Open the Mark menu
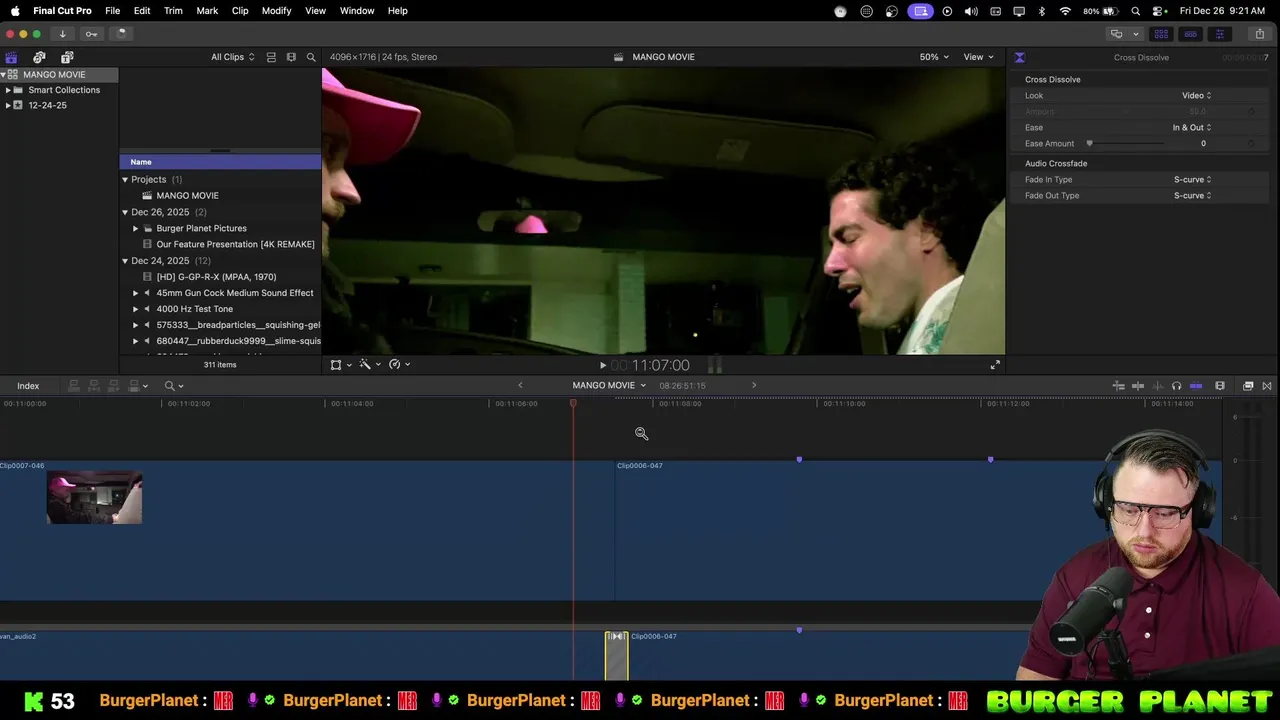 (207, 11)
